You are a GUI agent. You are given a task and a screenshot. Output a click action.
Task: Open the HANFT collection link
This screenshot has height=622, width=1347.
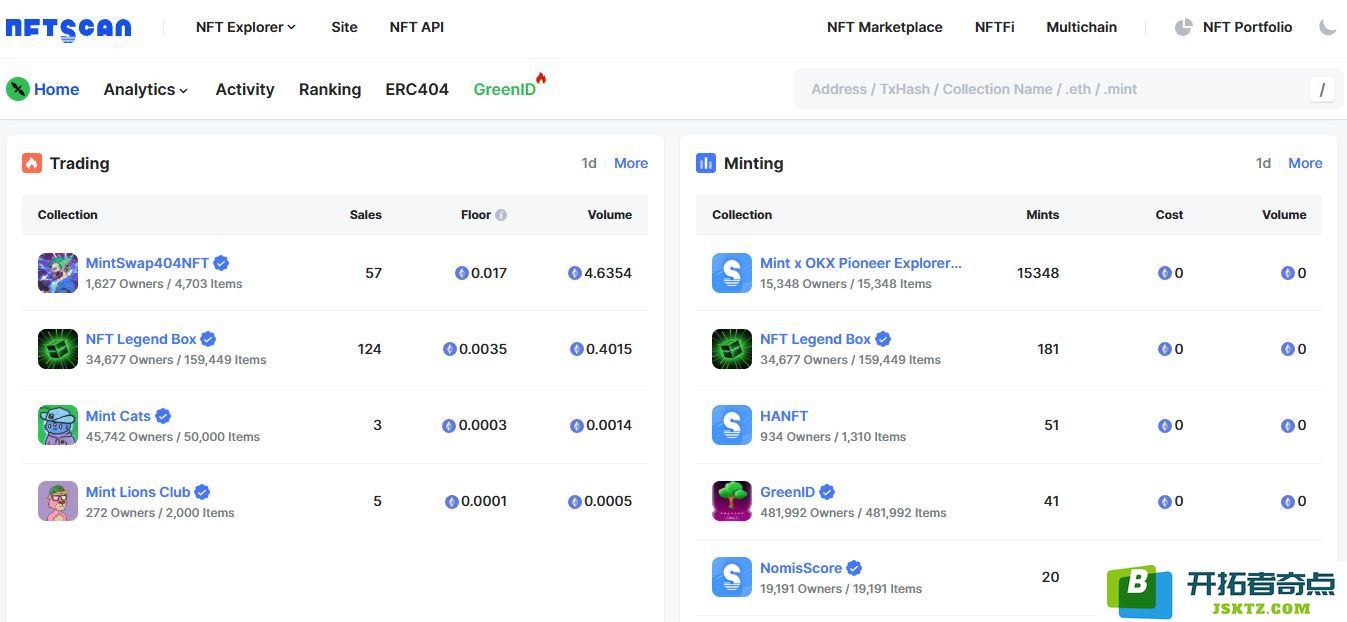[784, 416]
